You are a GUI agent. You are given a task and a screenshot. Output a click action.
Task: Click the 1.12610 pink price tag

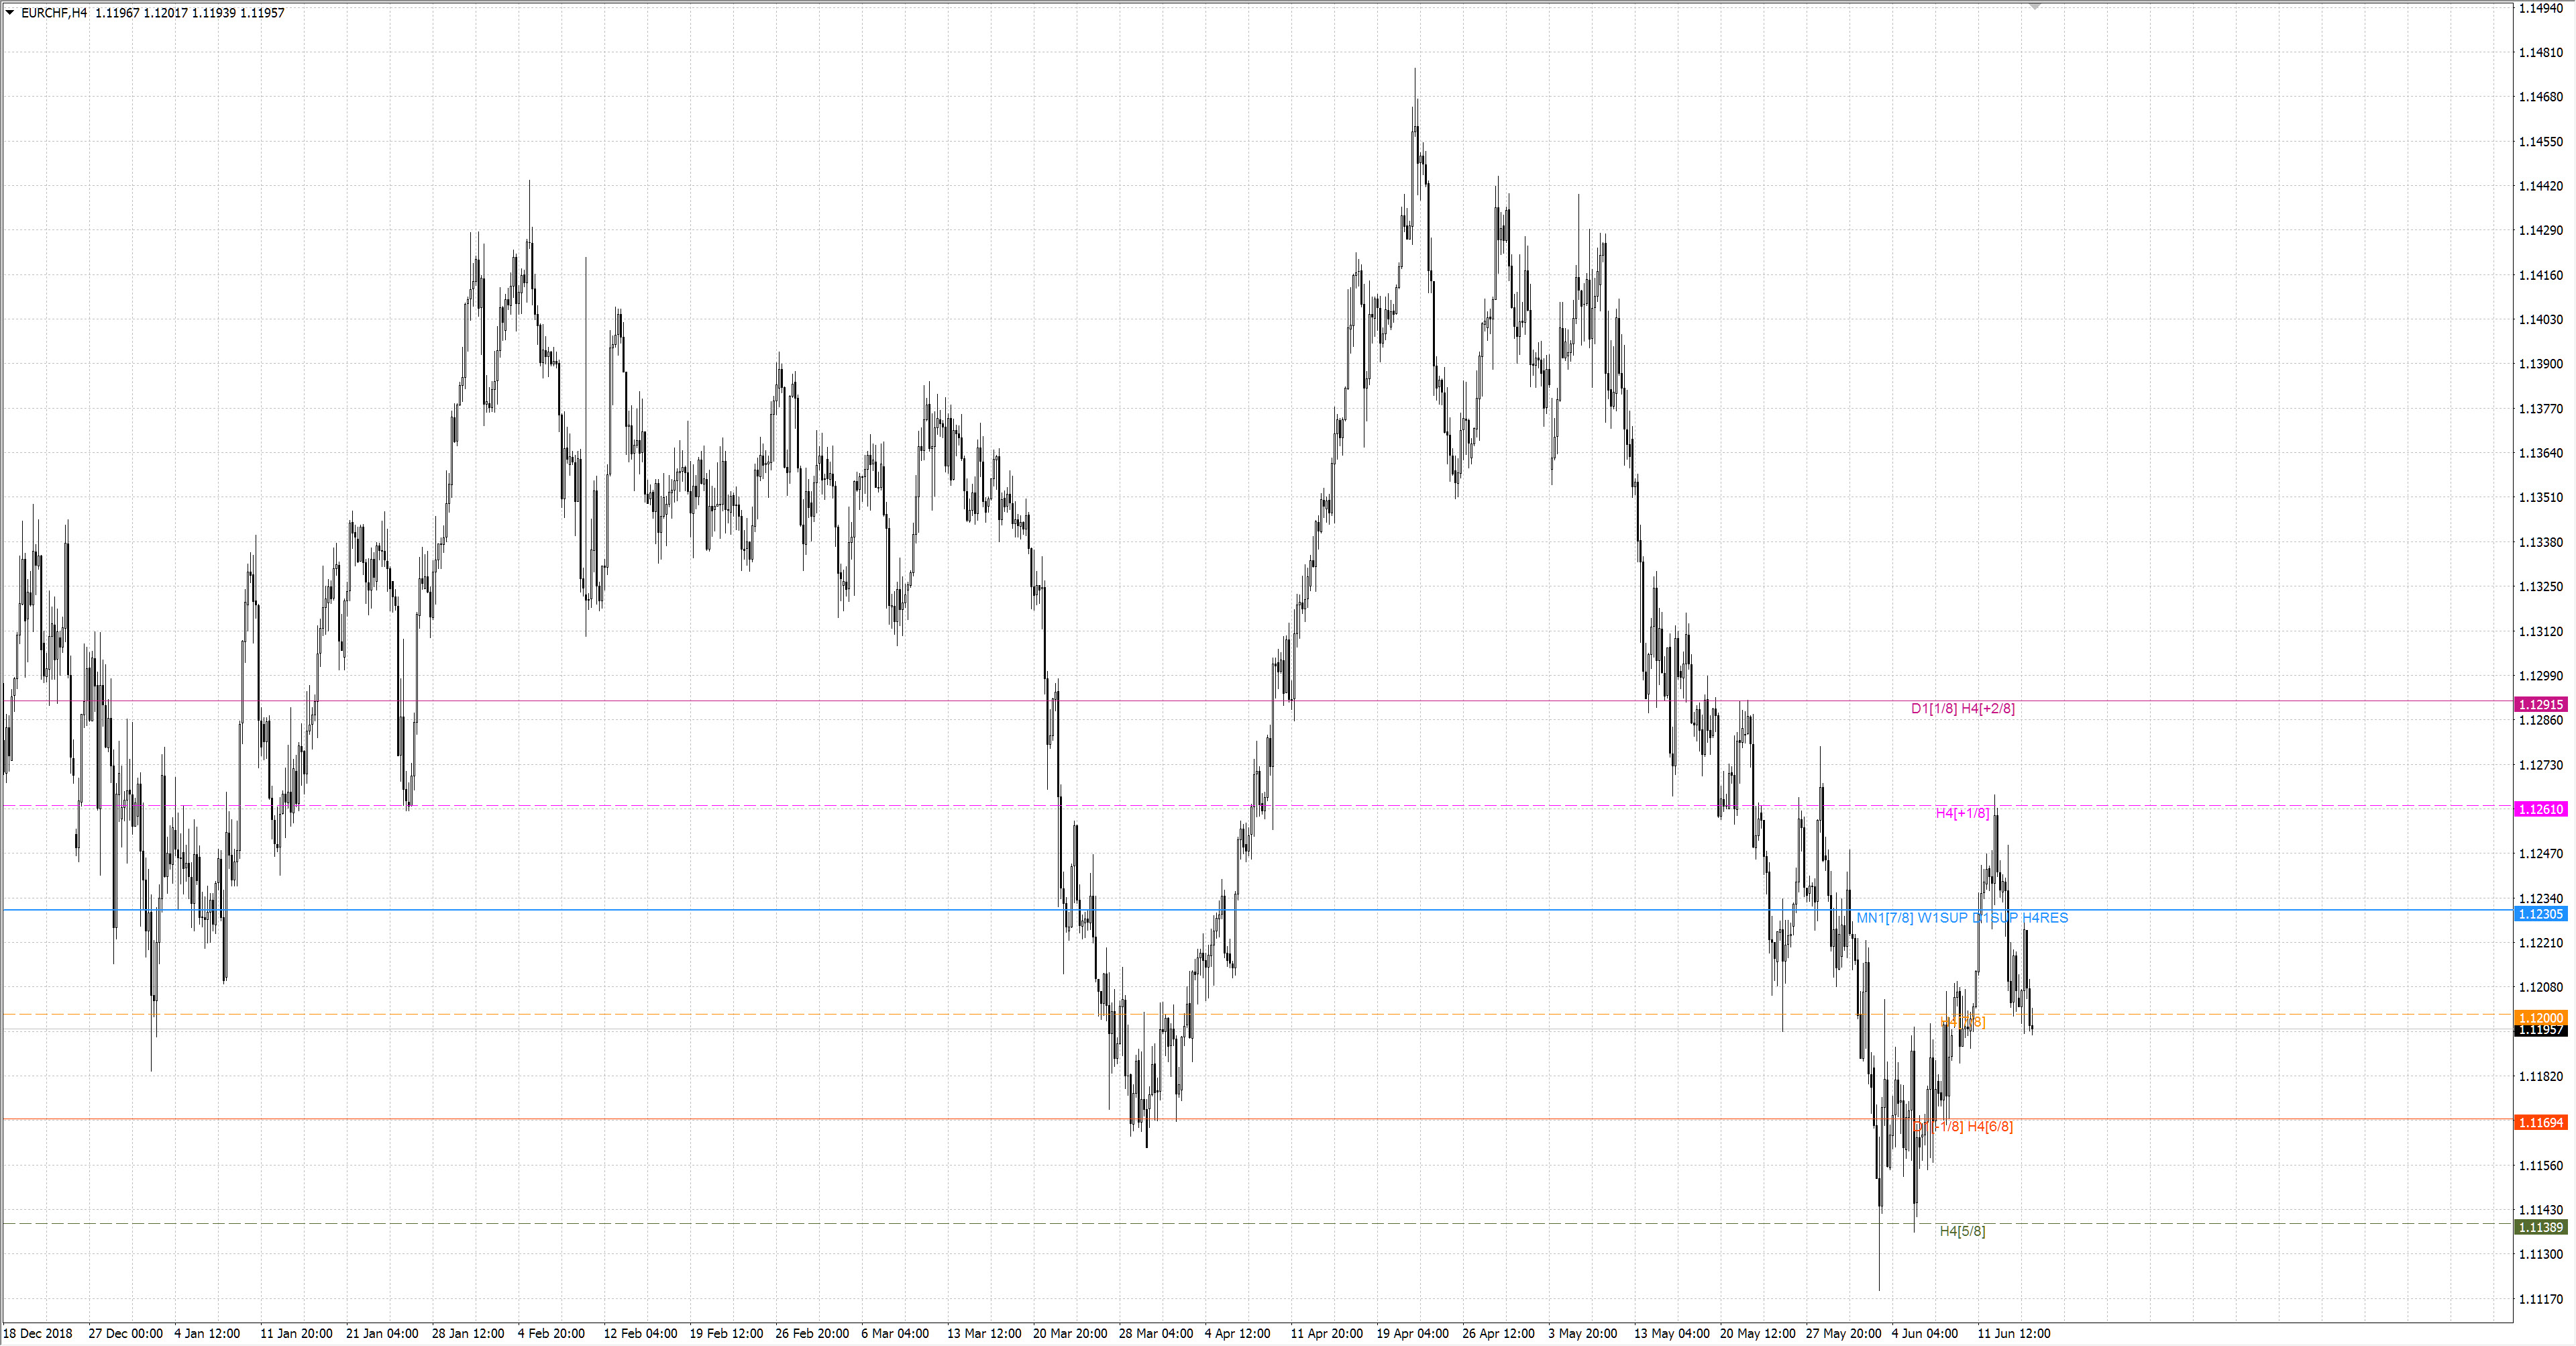coord(2540,809)
